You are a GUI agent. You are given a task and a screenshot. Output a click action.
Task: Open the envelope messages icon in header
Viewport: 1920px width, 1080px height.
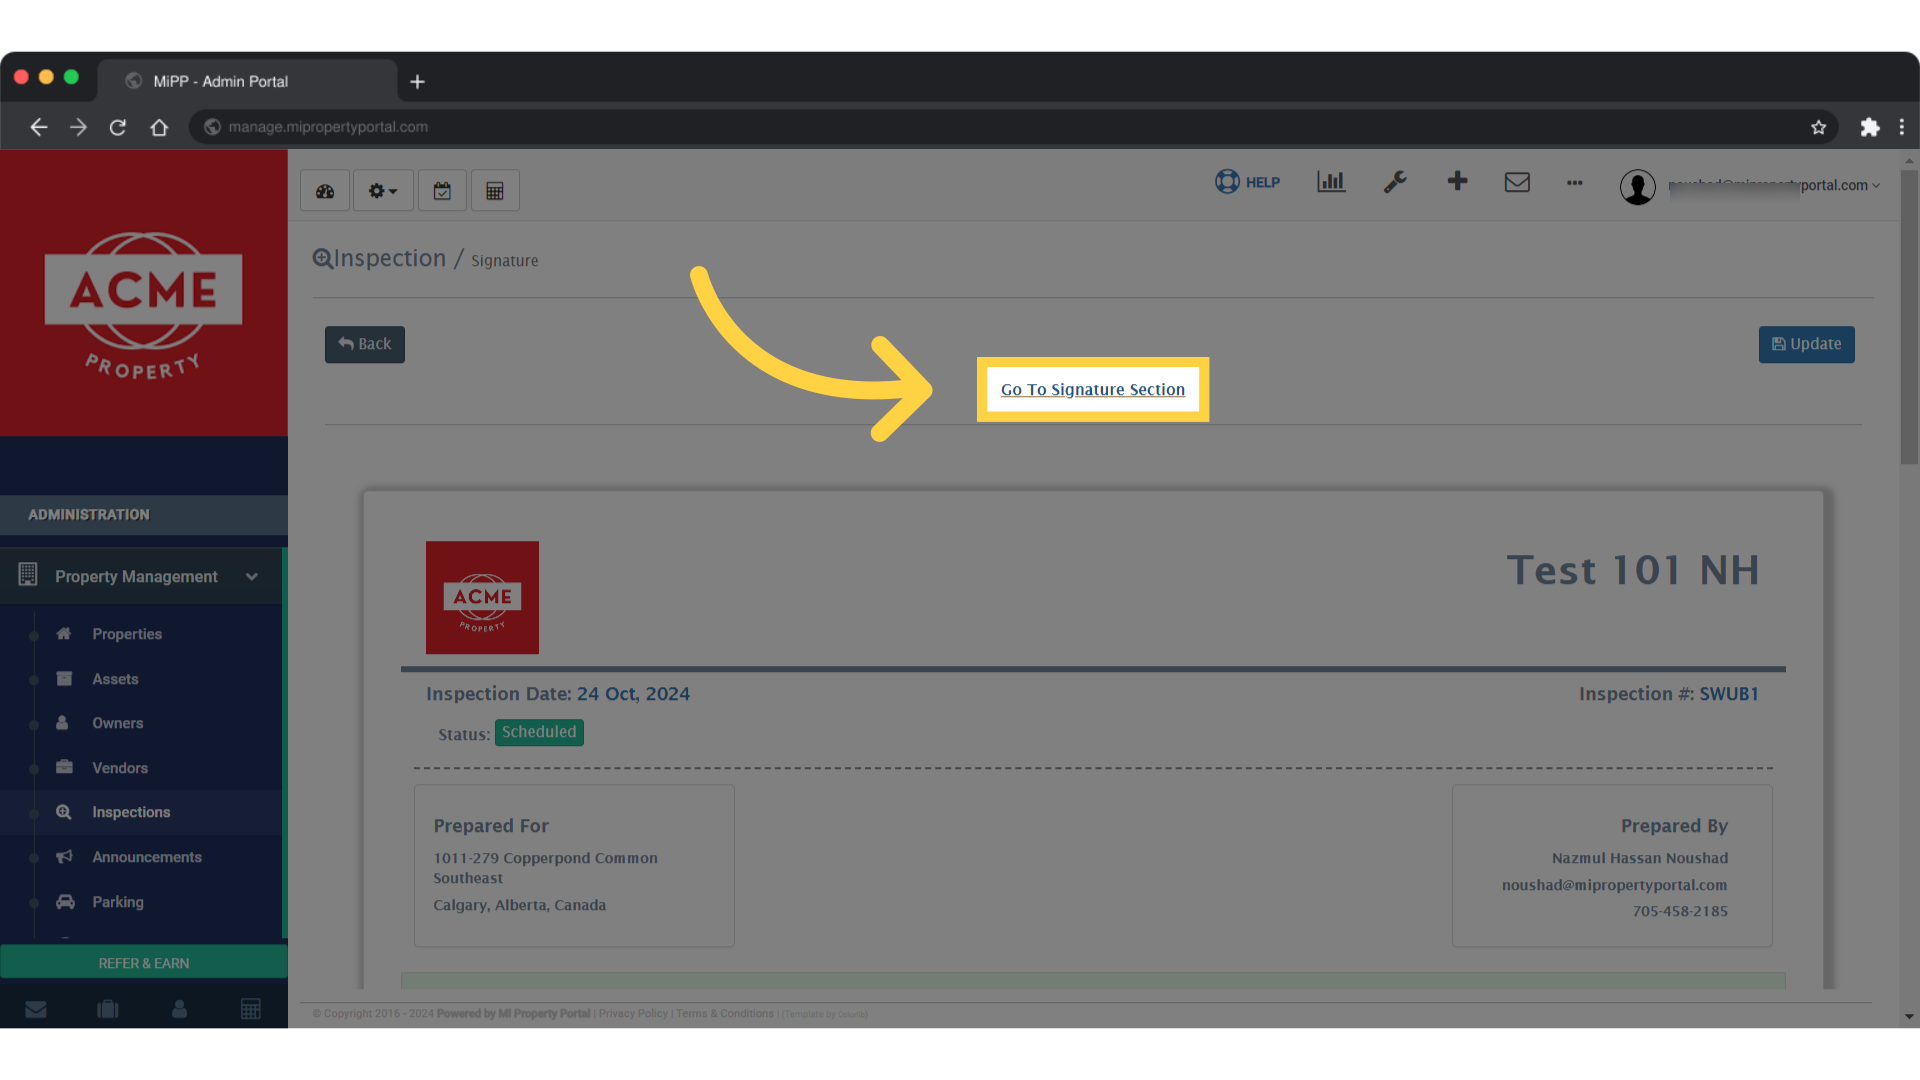pyautogui.click(x=1517, y=182)
